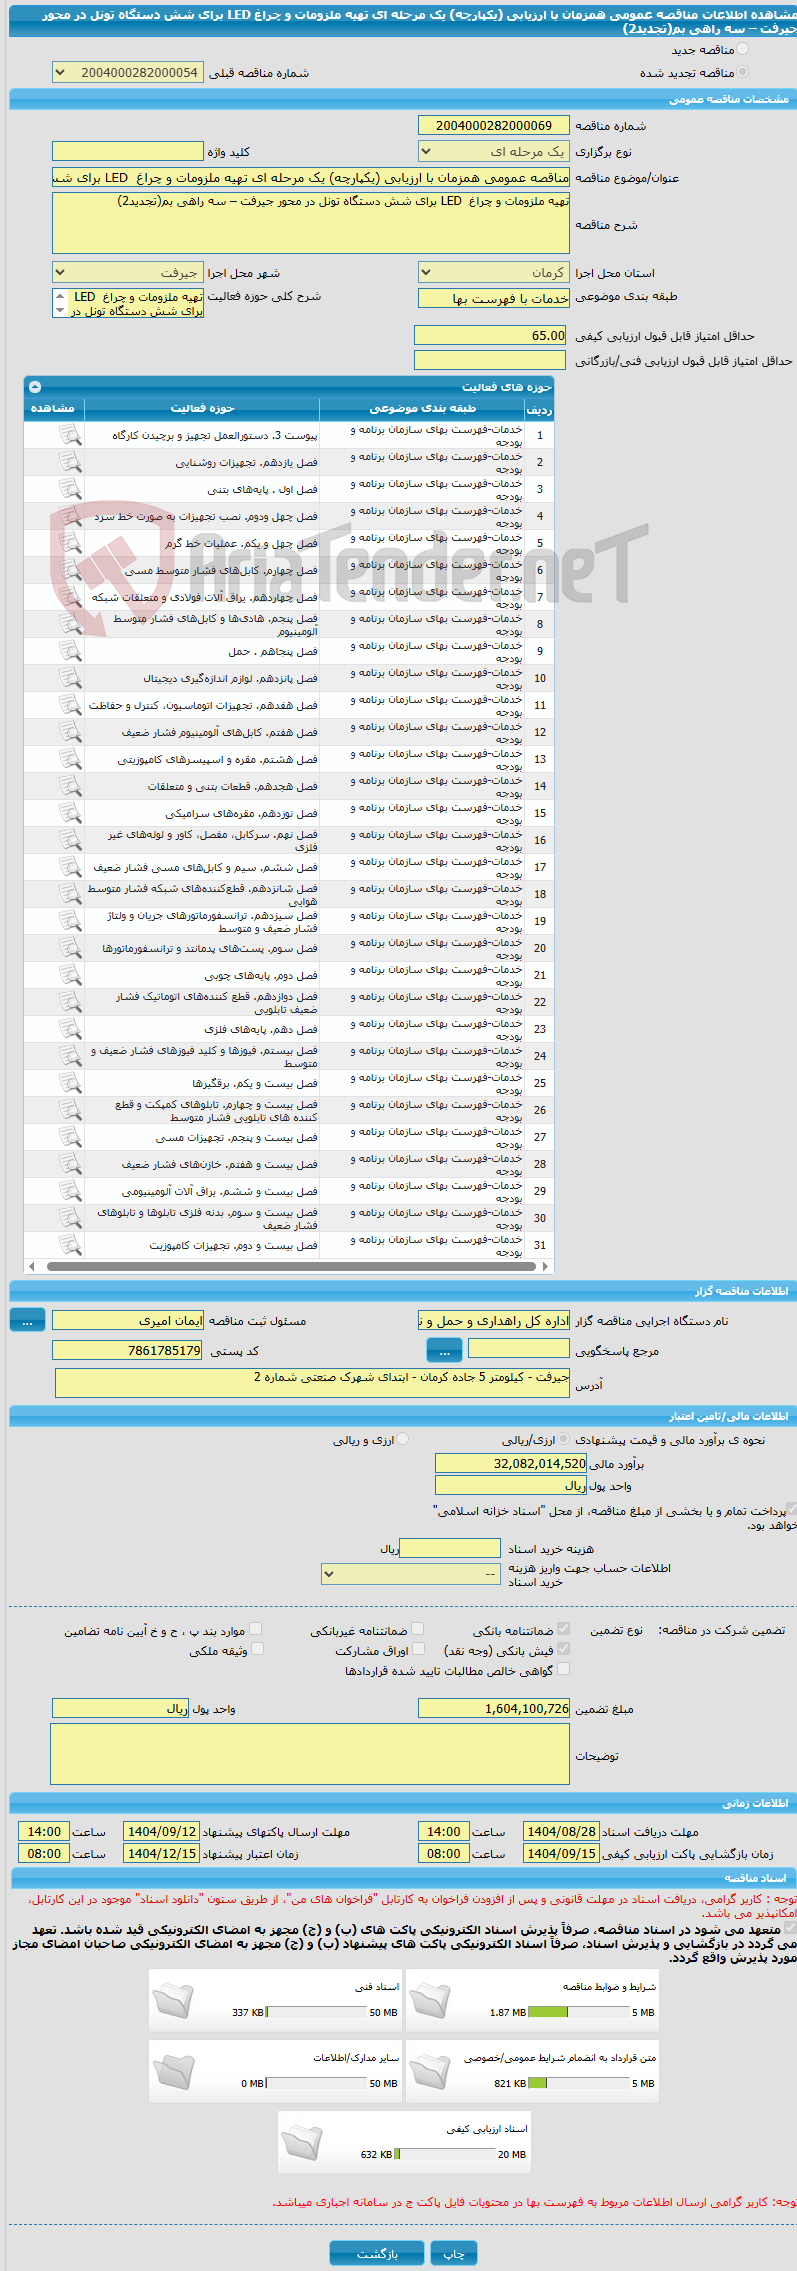Screen dimensions: 797x2271
Task: Click the اسناد فنی size bar
Action: point(317,2012)
